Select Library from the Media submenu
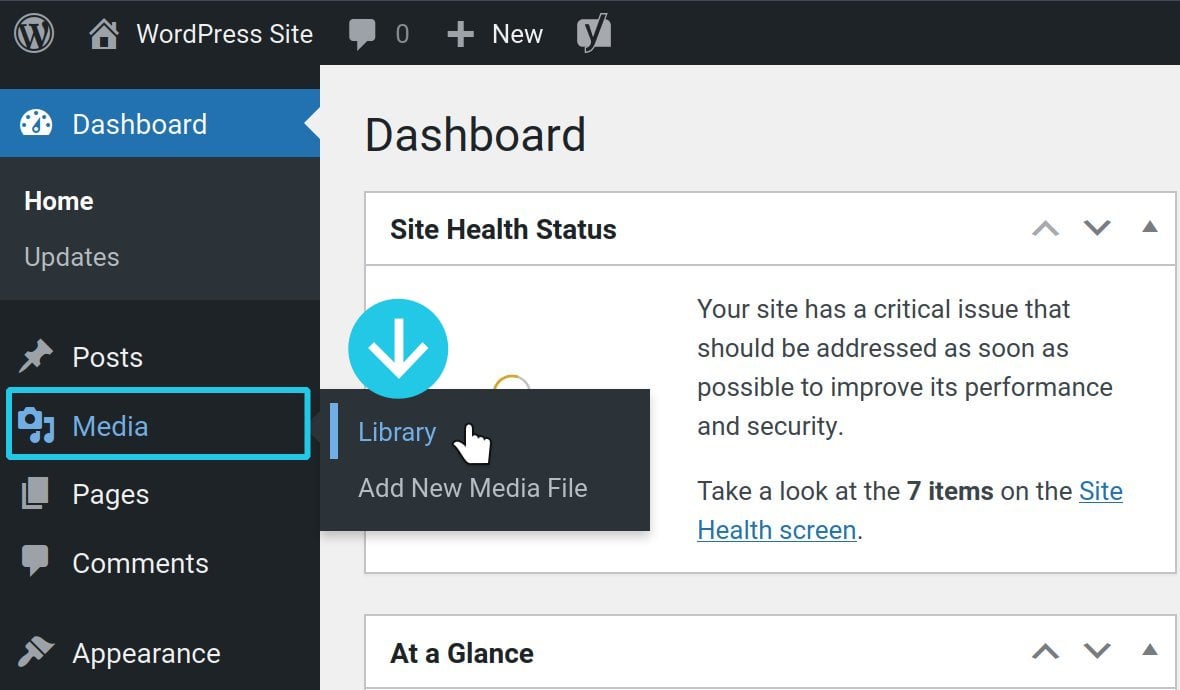Screen dimensions: 1180x690 pyautogui.click(x=397, y=432)
